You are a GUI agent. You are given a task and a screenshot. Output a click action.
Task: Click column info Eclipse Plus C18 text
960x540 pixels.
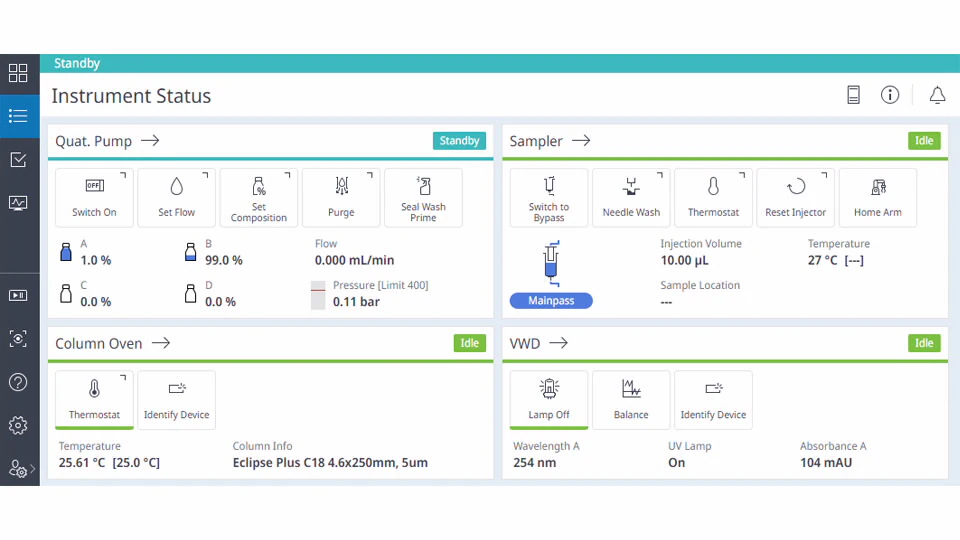[330, 463]
